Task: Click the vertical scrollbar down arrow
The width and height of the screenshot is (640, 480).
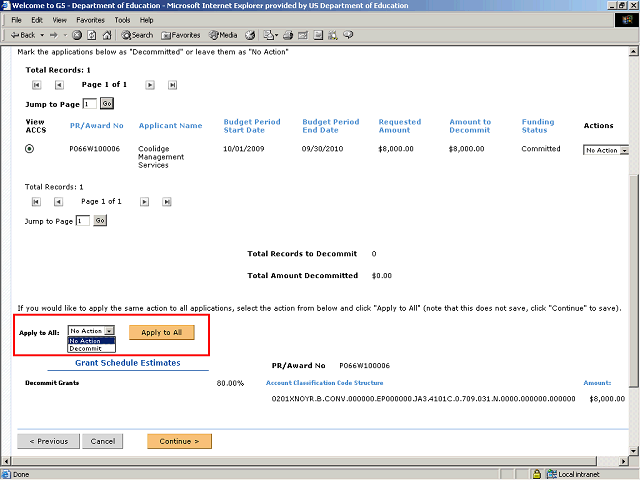Action: click(x=633, y=451)
